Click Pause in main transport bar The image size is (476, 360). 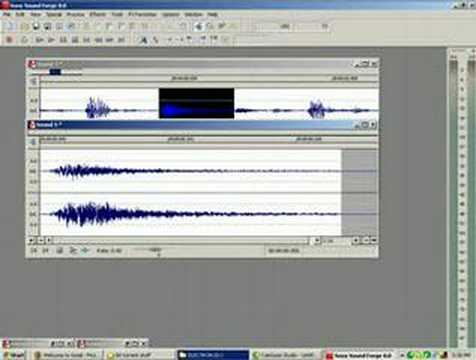63,40
